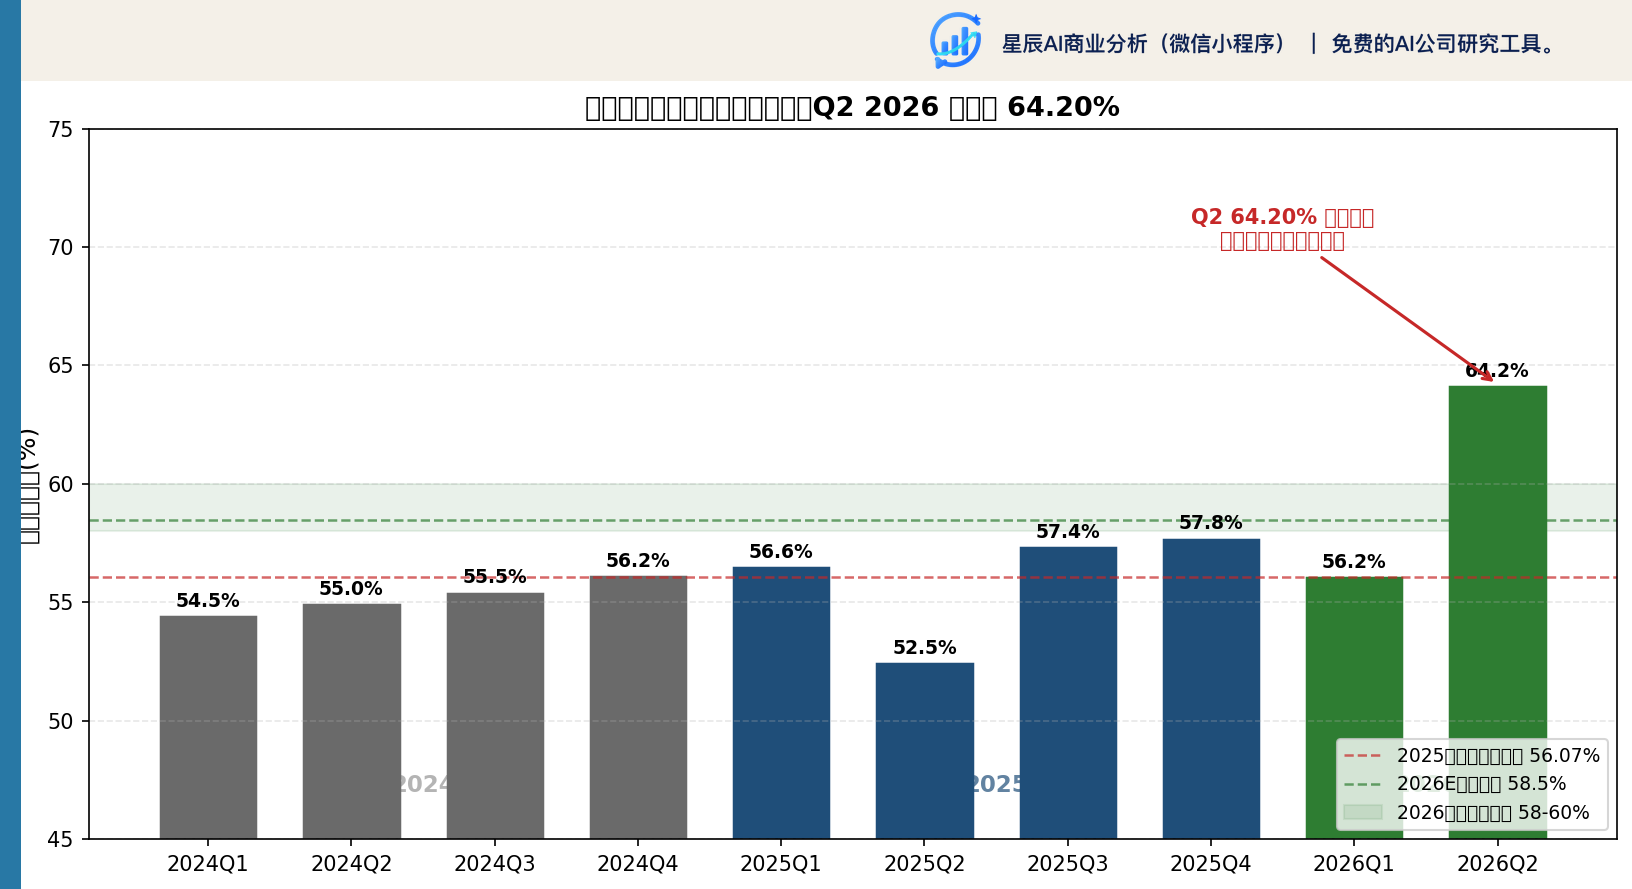
Task: Click the 57.8% value label
Action: [1211, 523]
